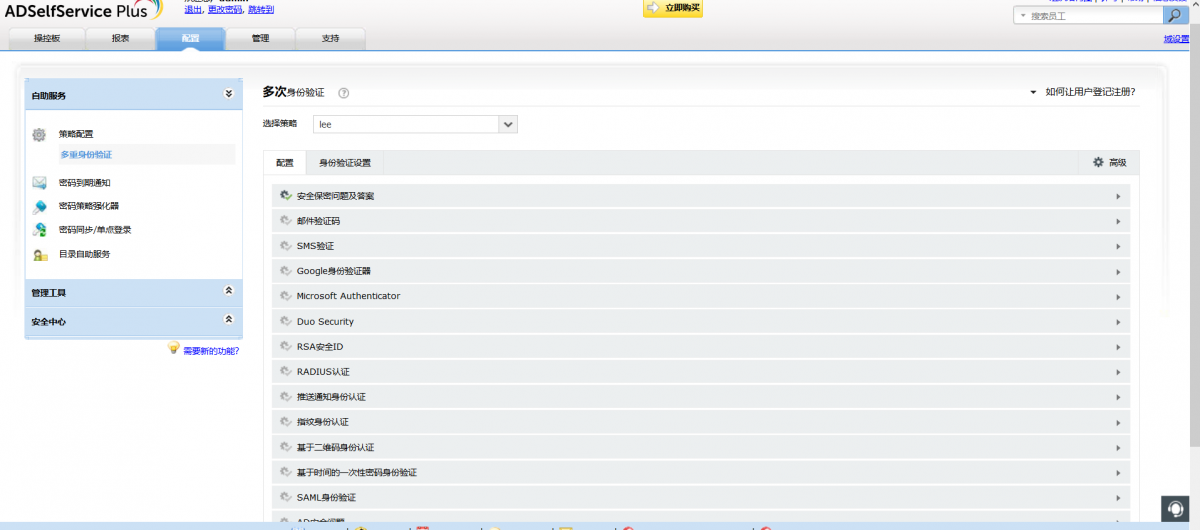The height and width of the screenshot is (530, 1200).
Task: Click the 立即购买 button
Action: coord(673,8)
